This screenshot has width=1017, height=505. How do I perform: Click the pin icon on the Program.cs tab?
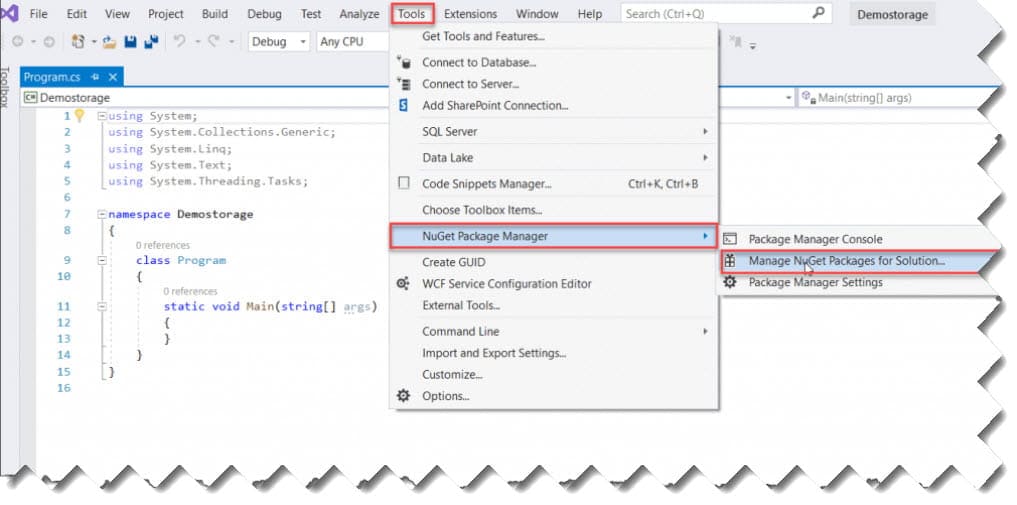(x=95, y=77)
